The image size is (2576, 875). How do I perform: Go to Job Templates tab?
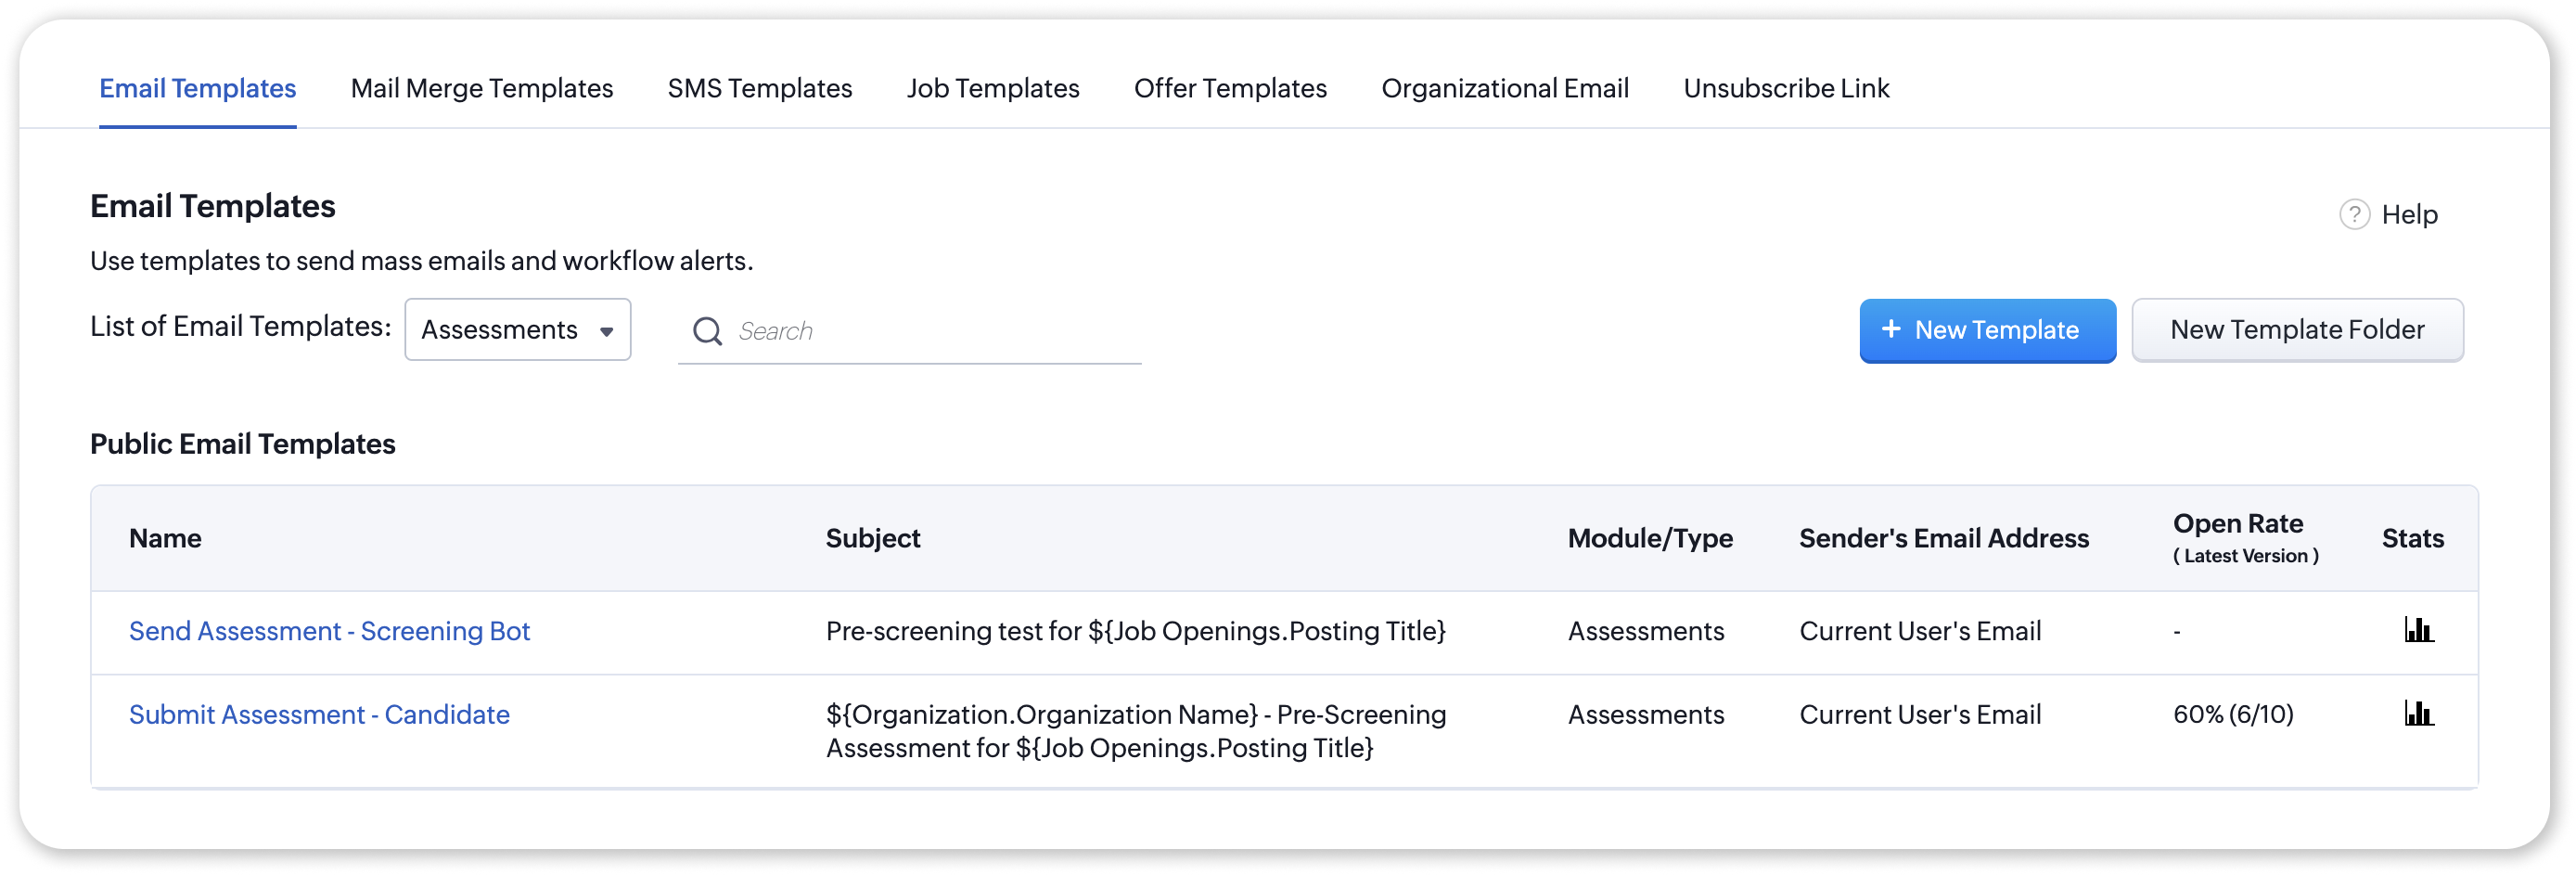click(x=993, y=89)
